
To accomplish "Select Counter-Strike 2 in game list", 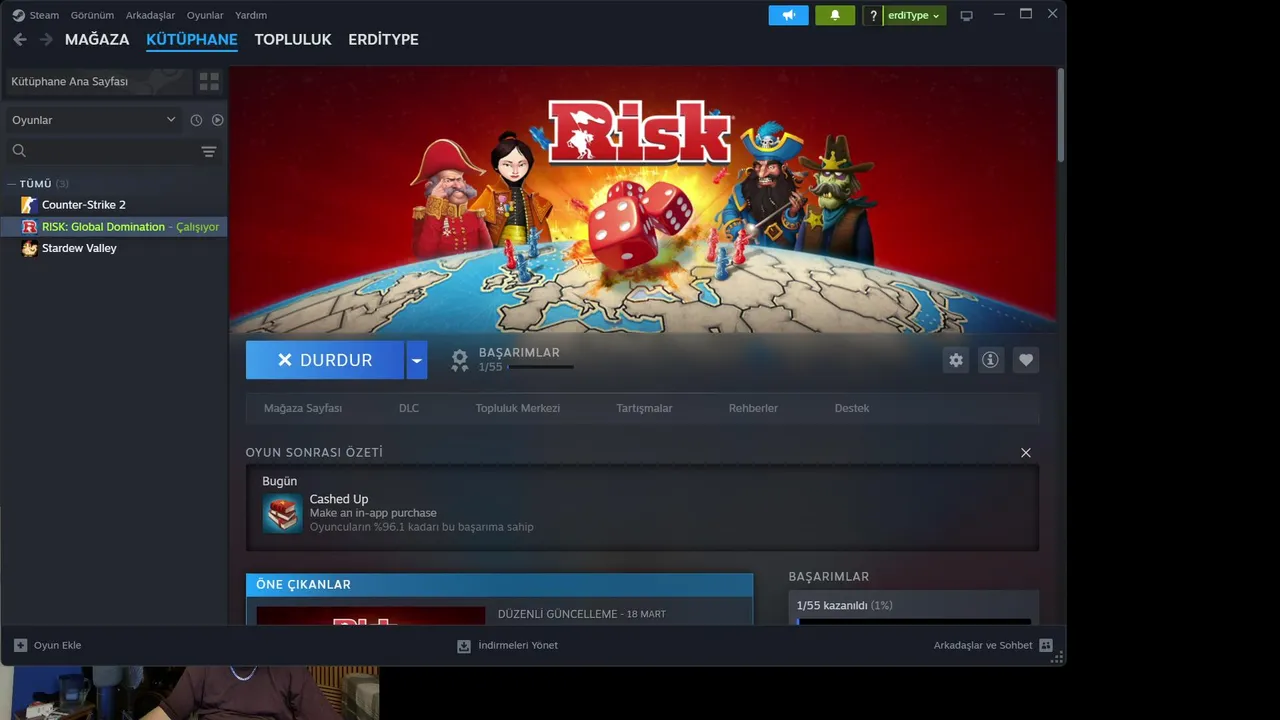I will tap(84, 205).
